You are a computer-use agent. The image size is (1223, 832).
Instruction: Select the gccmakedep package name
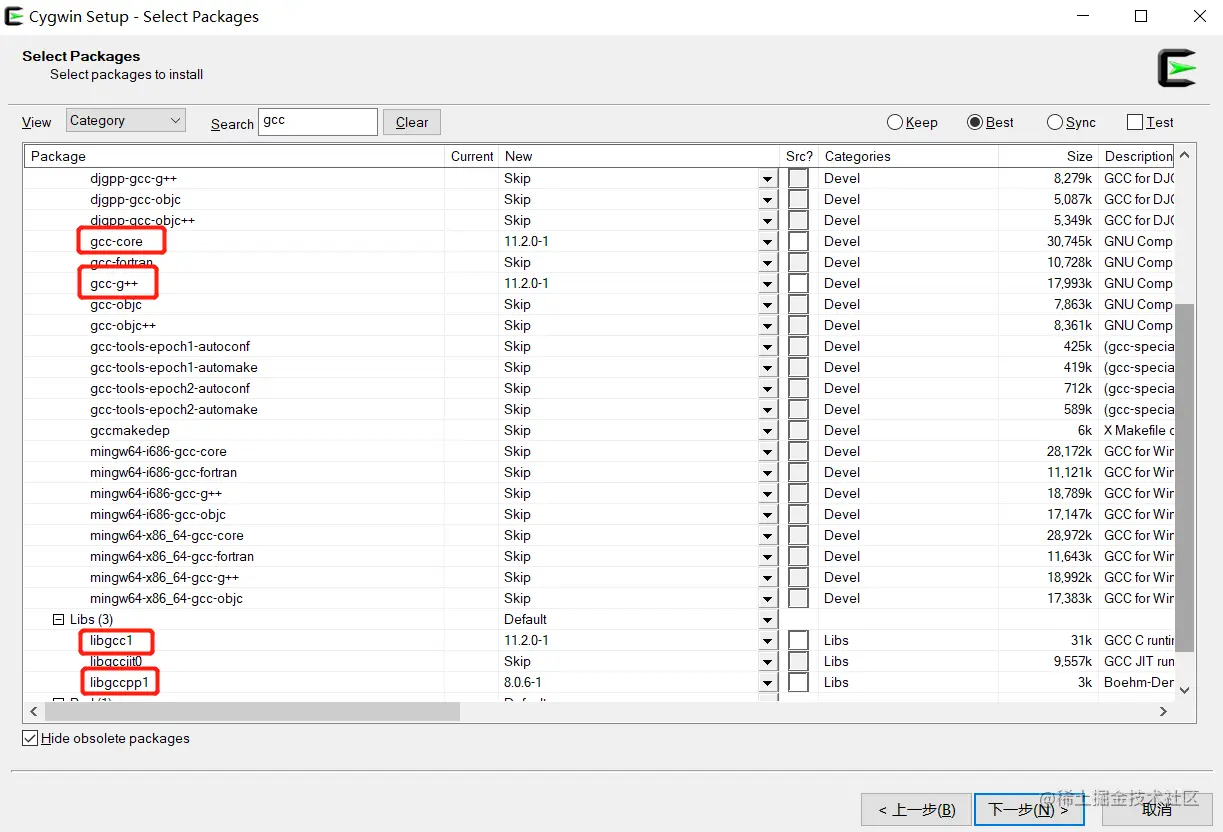130,430
